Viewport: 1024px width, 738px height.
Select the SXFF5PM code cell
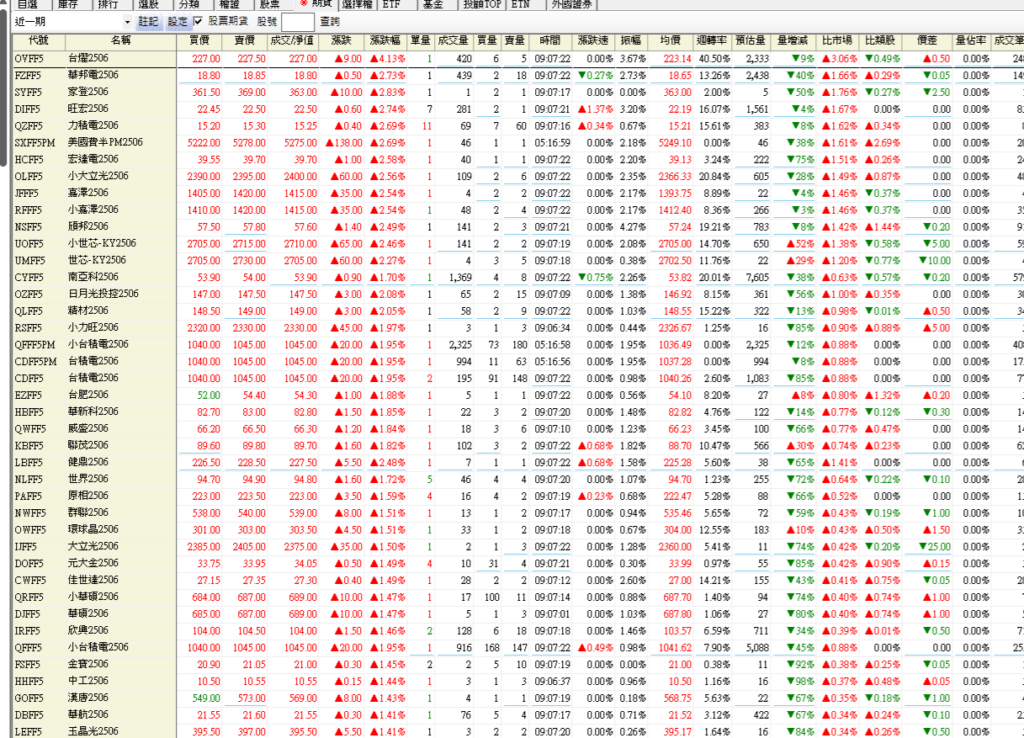[35, 142]
